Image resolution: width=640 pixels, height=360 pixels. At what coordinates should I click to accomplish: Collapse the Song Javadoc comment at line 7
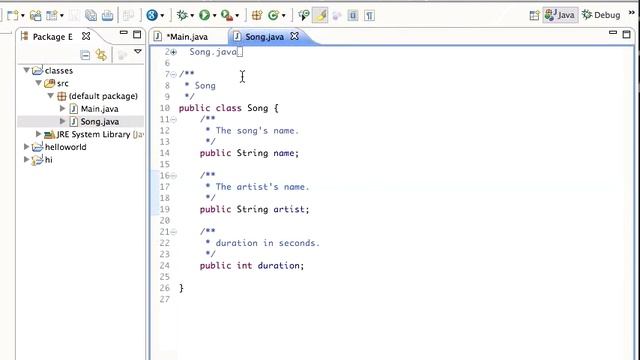tap(173, 74)
